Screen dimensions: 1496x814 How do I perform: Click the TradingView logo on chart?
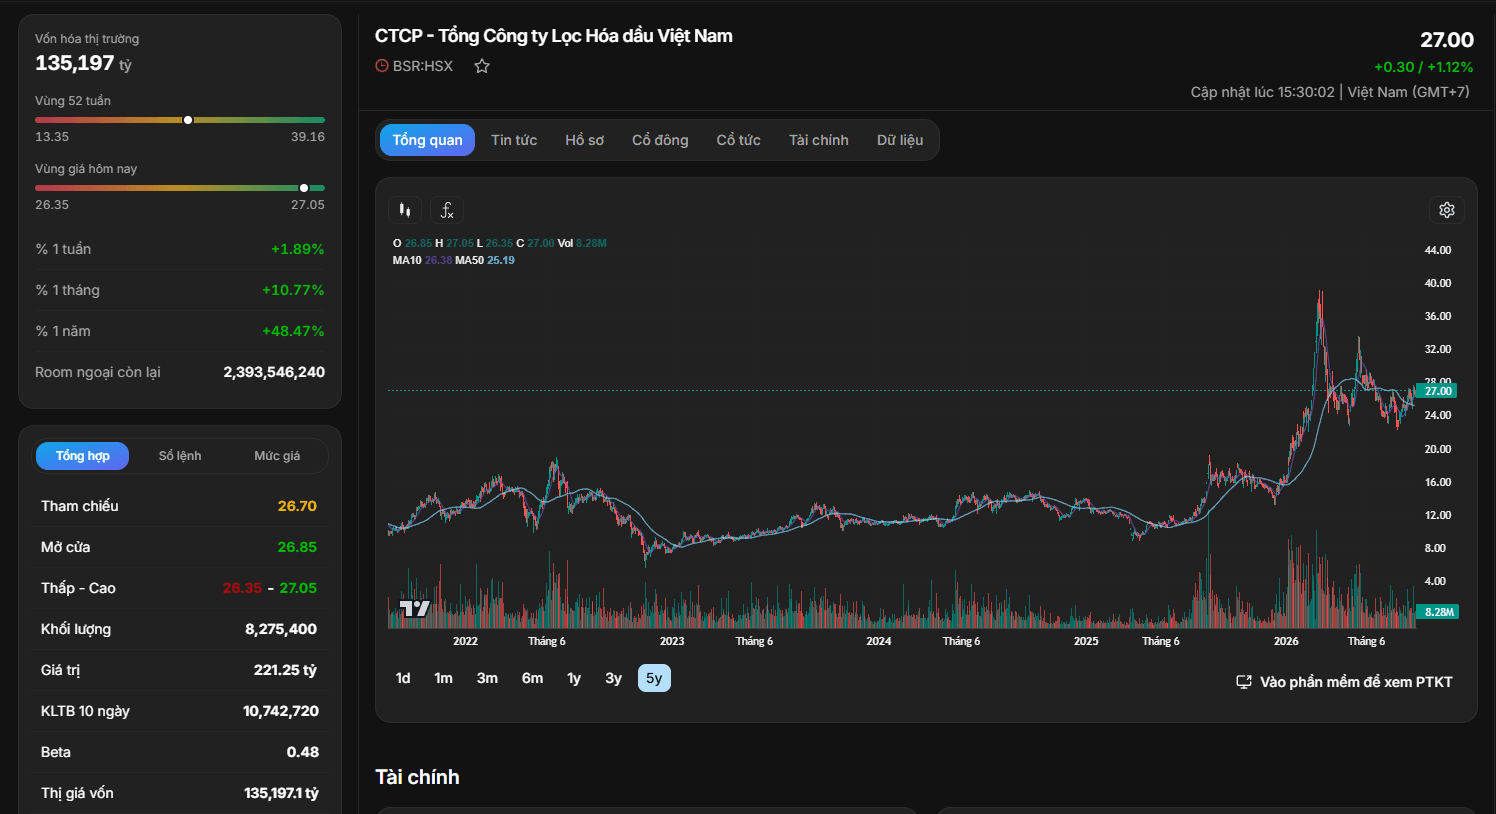tap(414, 608)
